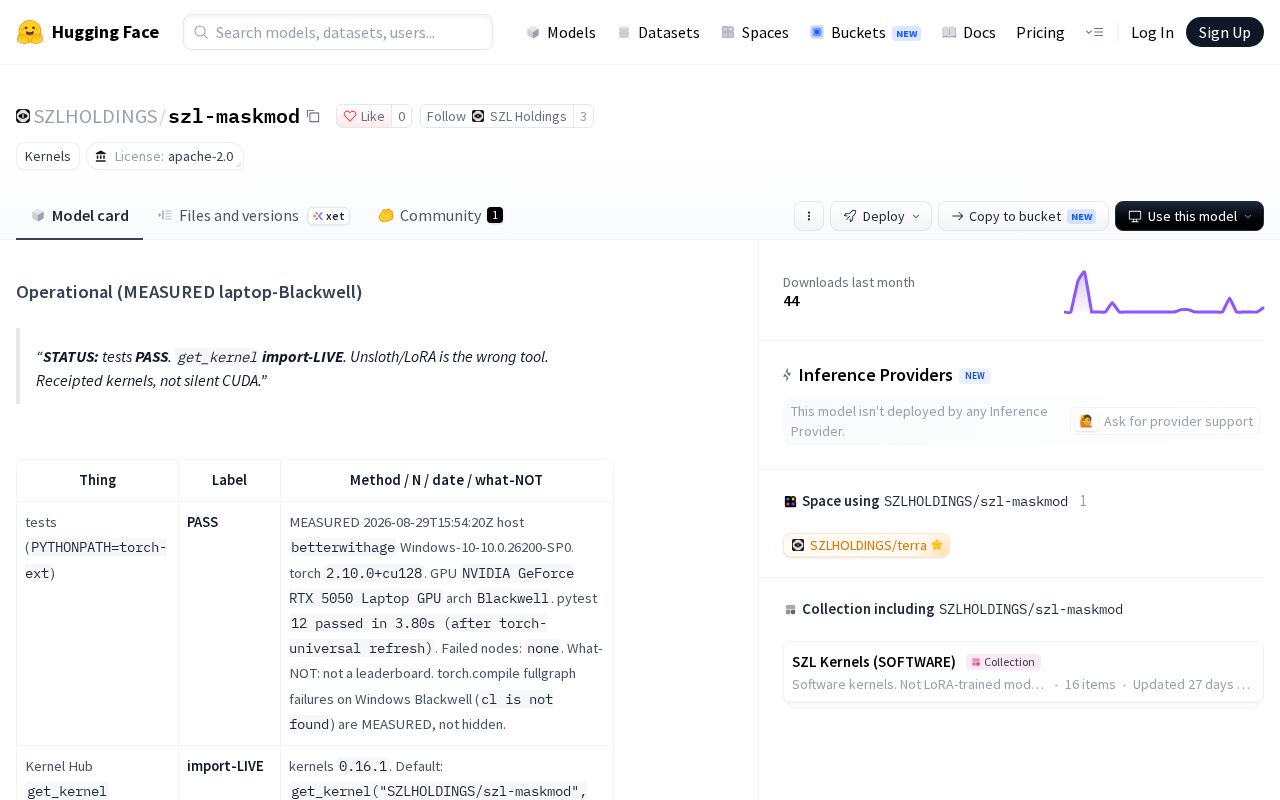The width and height of the screenshot is (1280, 800).
Task: Ask for provider support
Action: click(x=1165, y=421)
